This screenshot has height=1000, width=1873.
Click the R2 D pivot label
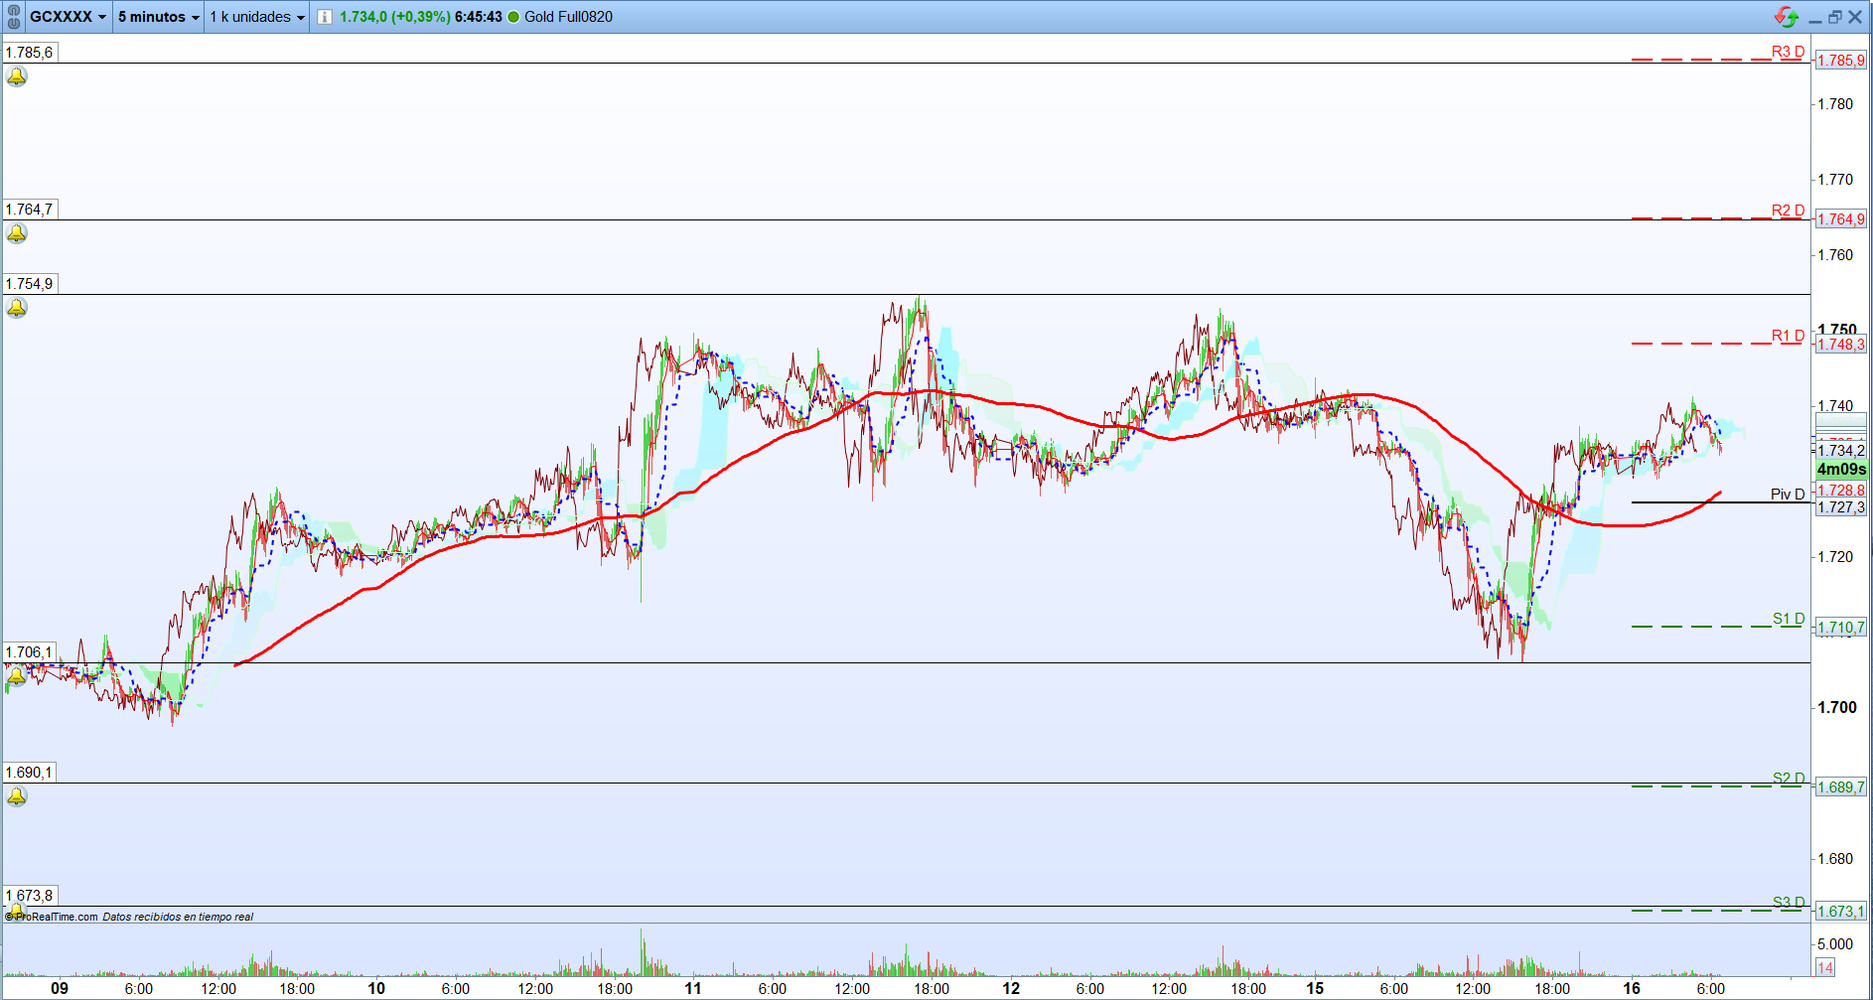1788,210
